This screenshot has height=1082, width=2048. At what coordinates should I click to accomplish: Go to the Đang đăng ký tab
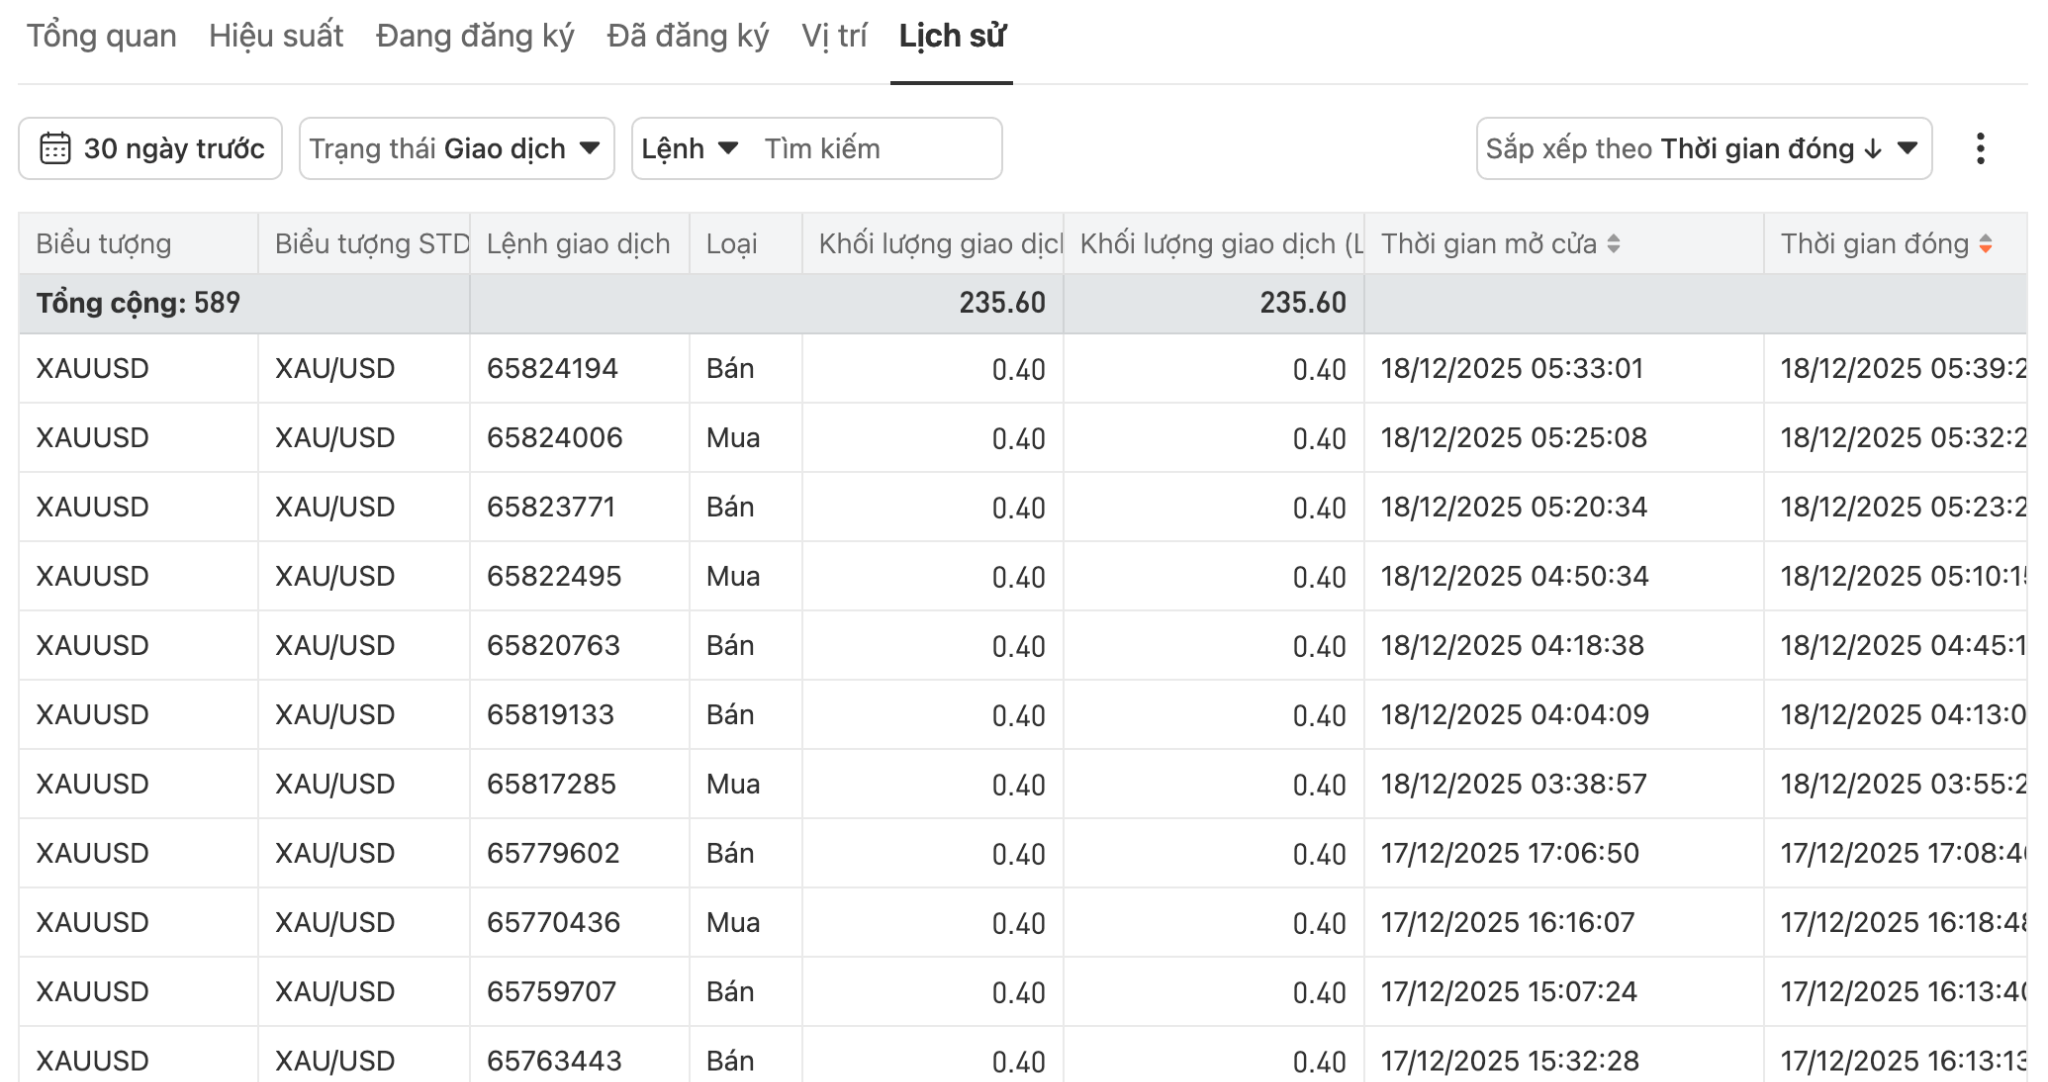(475, 36)
